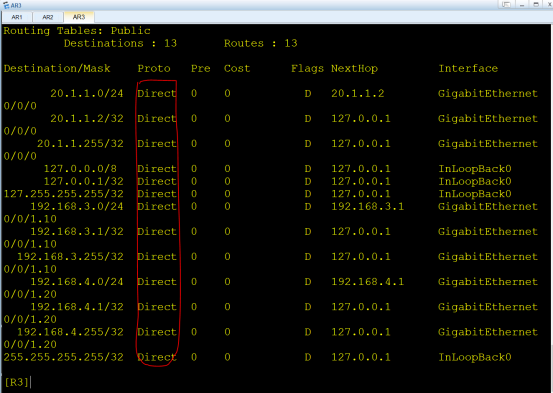Click Direct protocol in the 127.0.0.1/32 row
This screenshot has height=393, width=553.
[x=157, y=181]
